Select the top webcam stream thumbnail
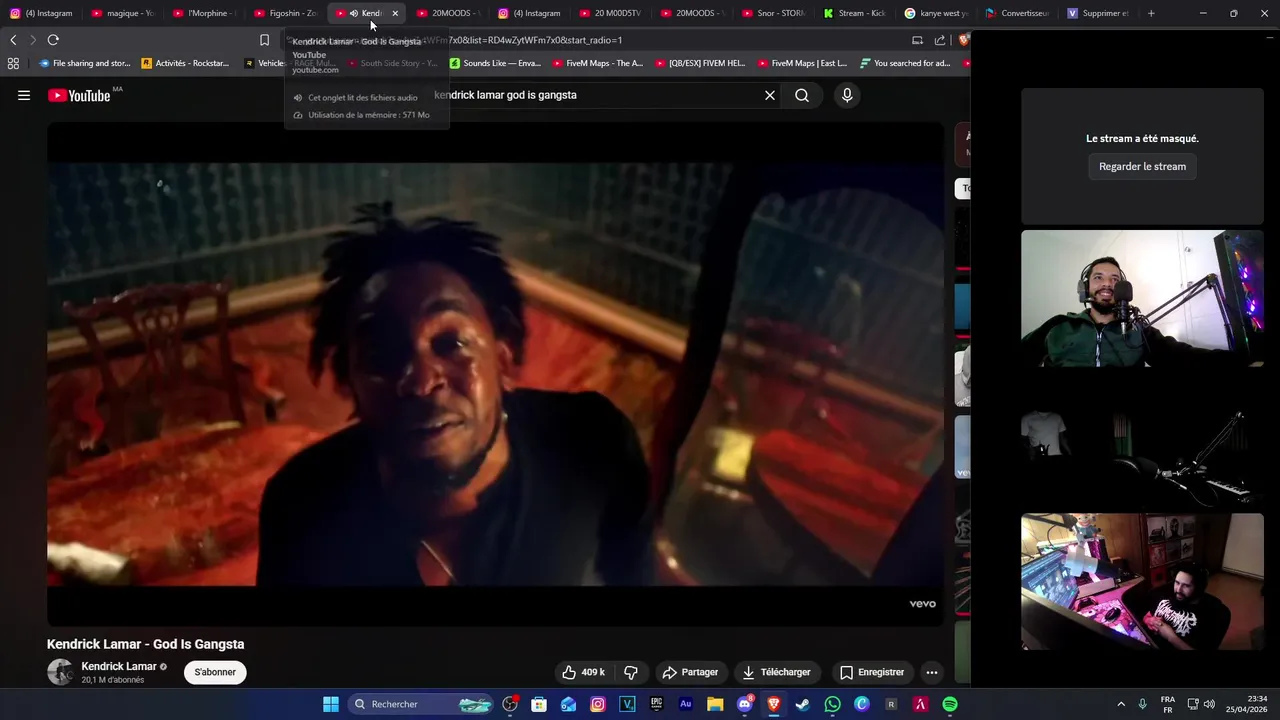1280x720 pixels. (x=1142, y=298)
